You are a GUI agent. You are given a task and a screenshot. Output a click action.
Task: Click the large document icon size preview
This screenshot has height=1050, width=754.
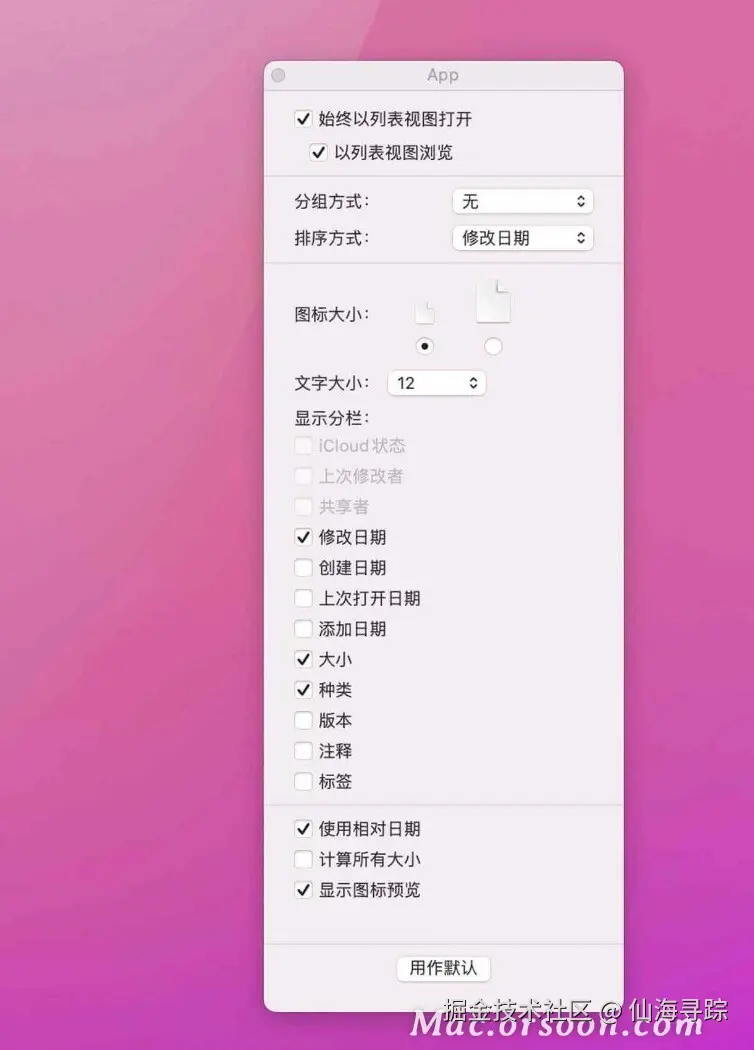493,301
